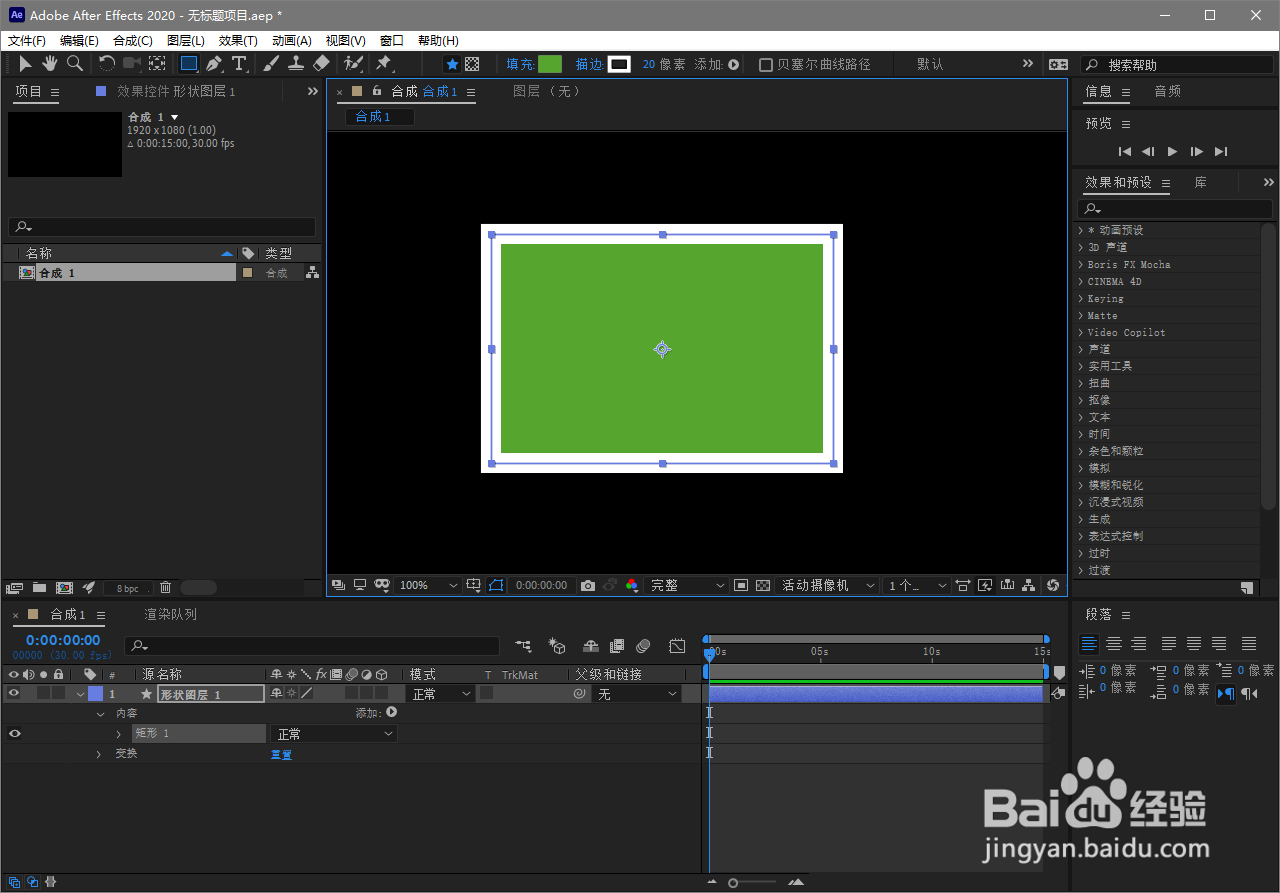Select the Rectangle shape tool
Screen dimensions: 1280x893
coord(189,63)
